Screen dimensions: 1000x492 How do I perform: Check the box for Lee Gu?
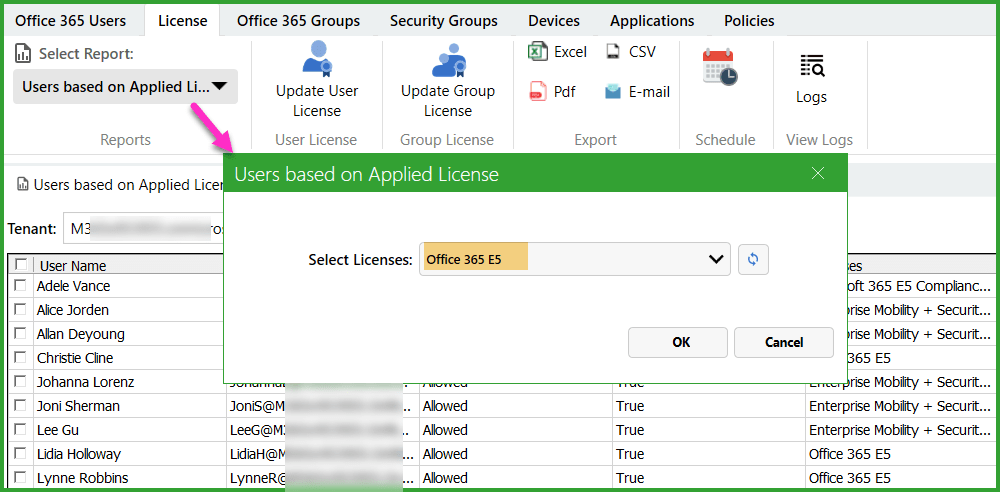20,429
